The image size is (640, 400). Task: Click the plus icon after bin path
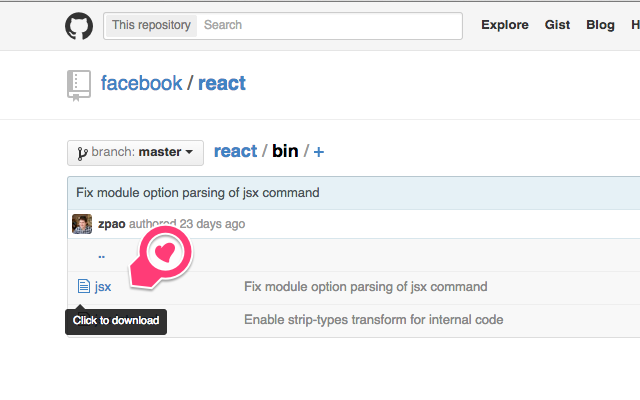[x=319, y=152]
